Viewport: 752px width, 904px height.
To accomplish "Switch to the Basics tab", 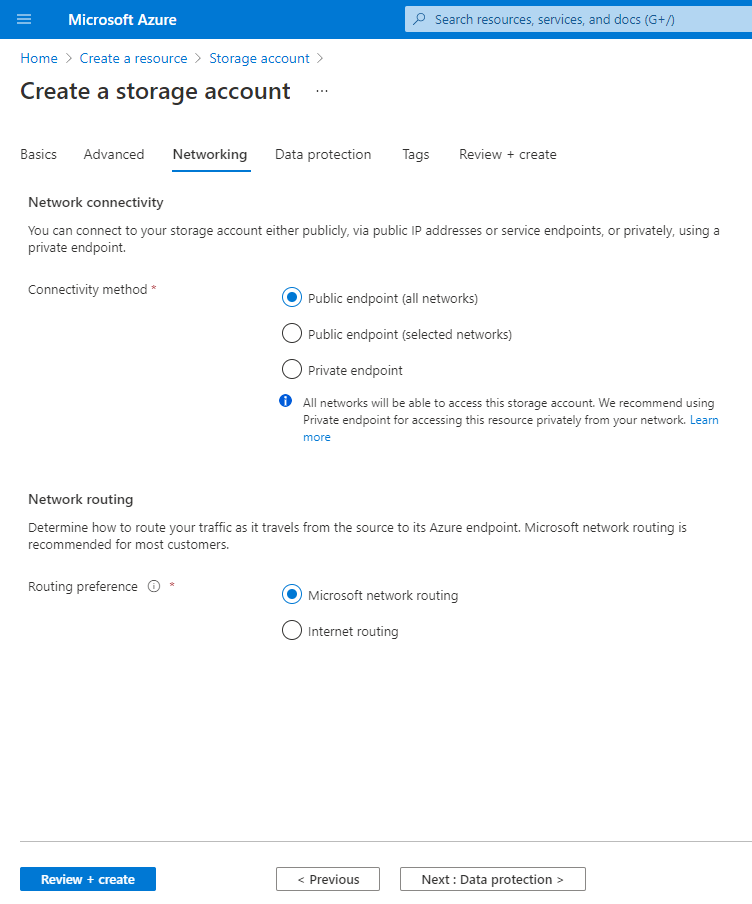I will [x=39, y=155].
